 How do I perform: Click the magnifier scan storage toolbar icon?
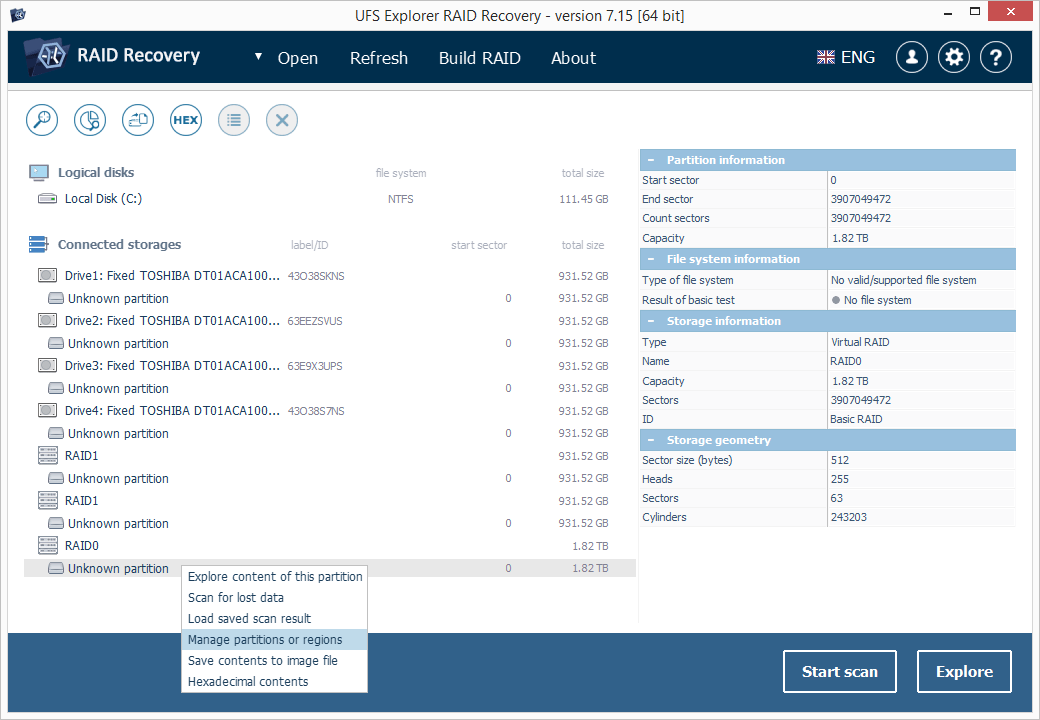[42, 120]
